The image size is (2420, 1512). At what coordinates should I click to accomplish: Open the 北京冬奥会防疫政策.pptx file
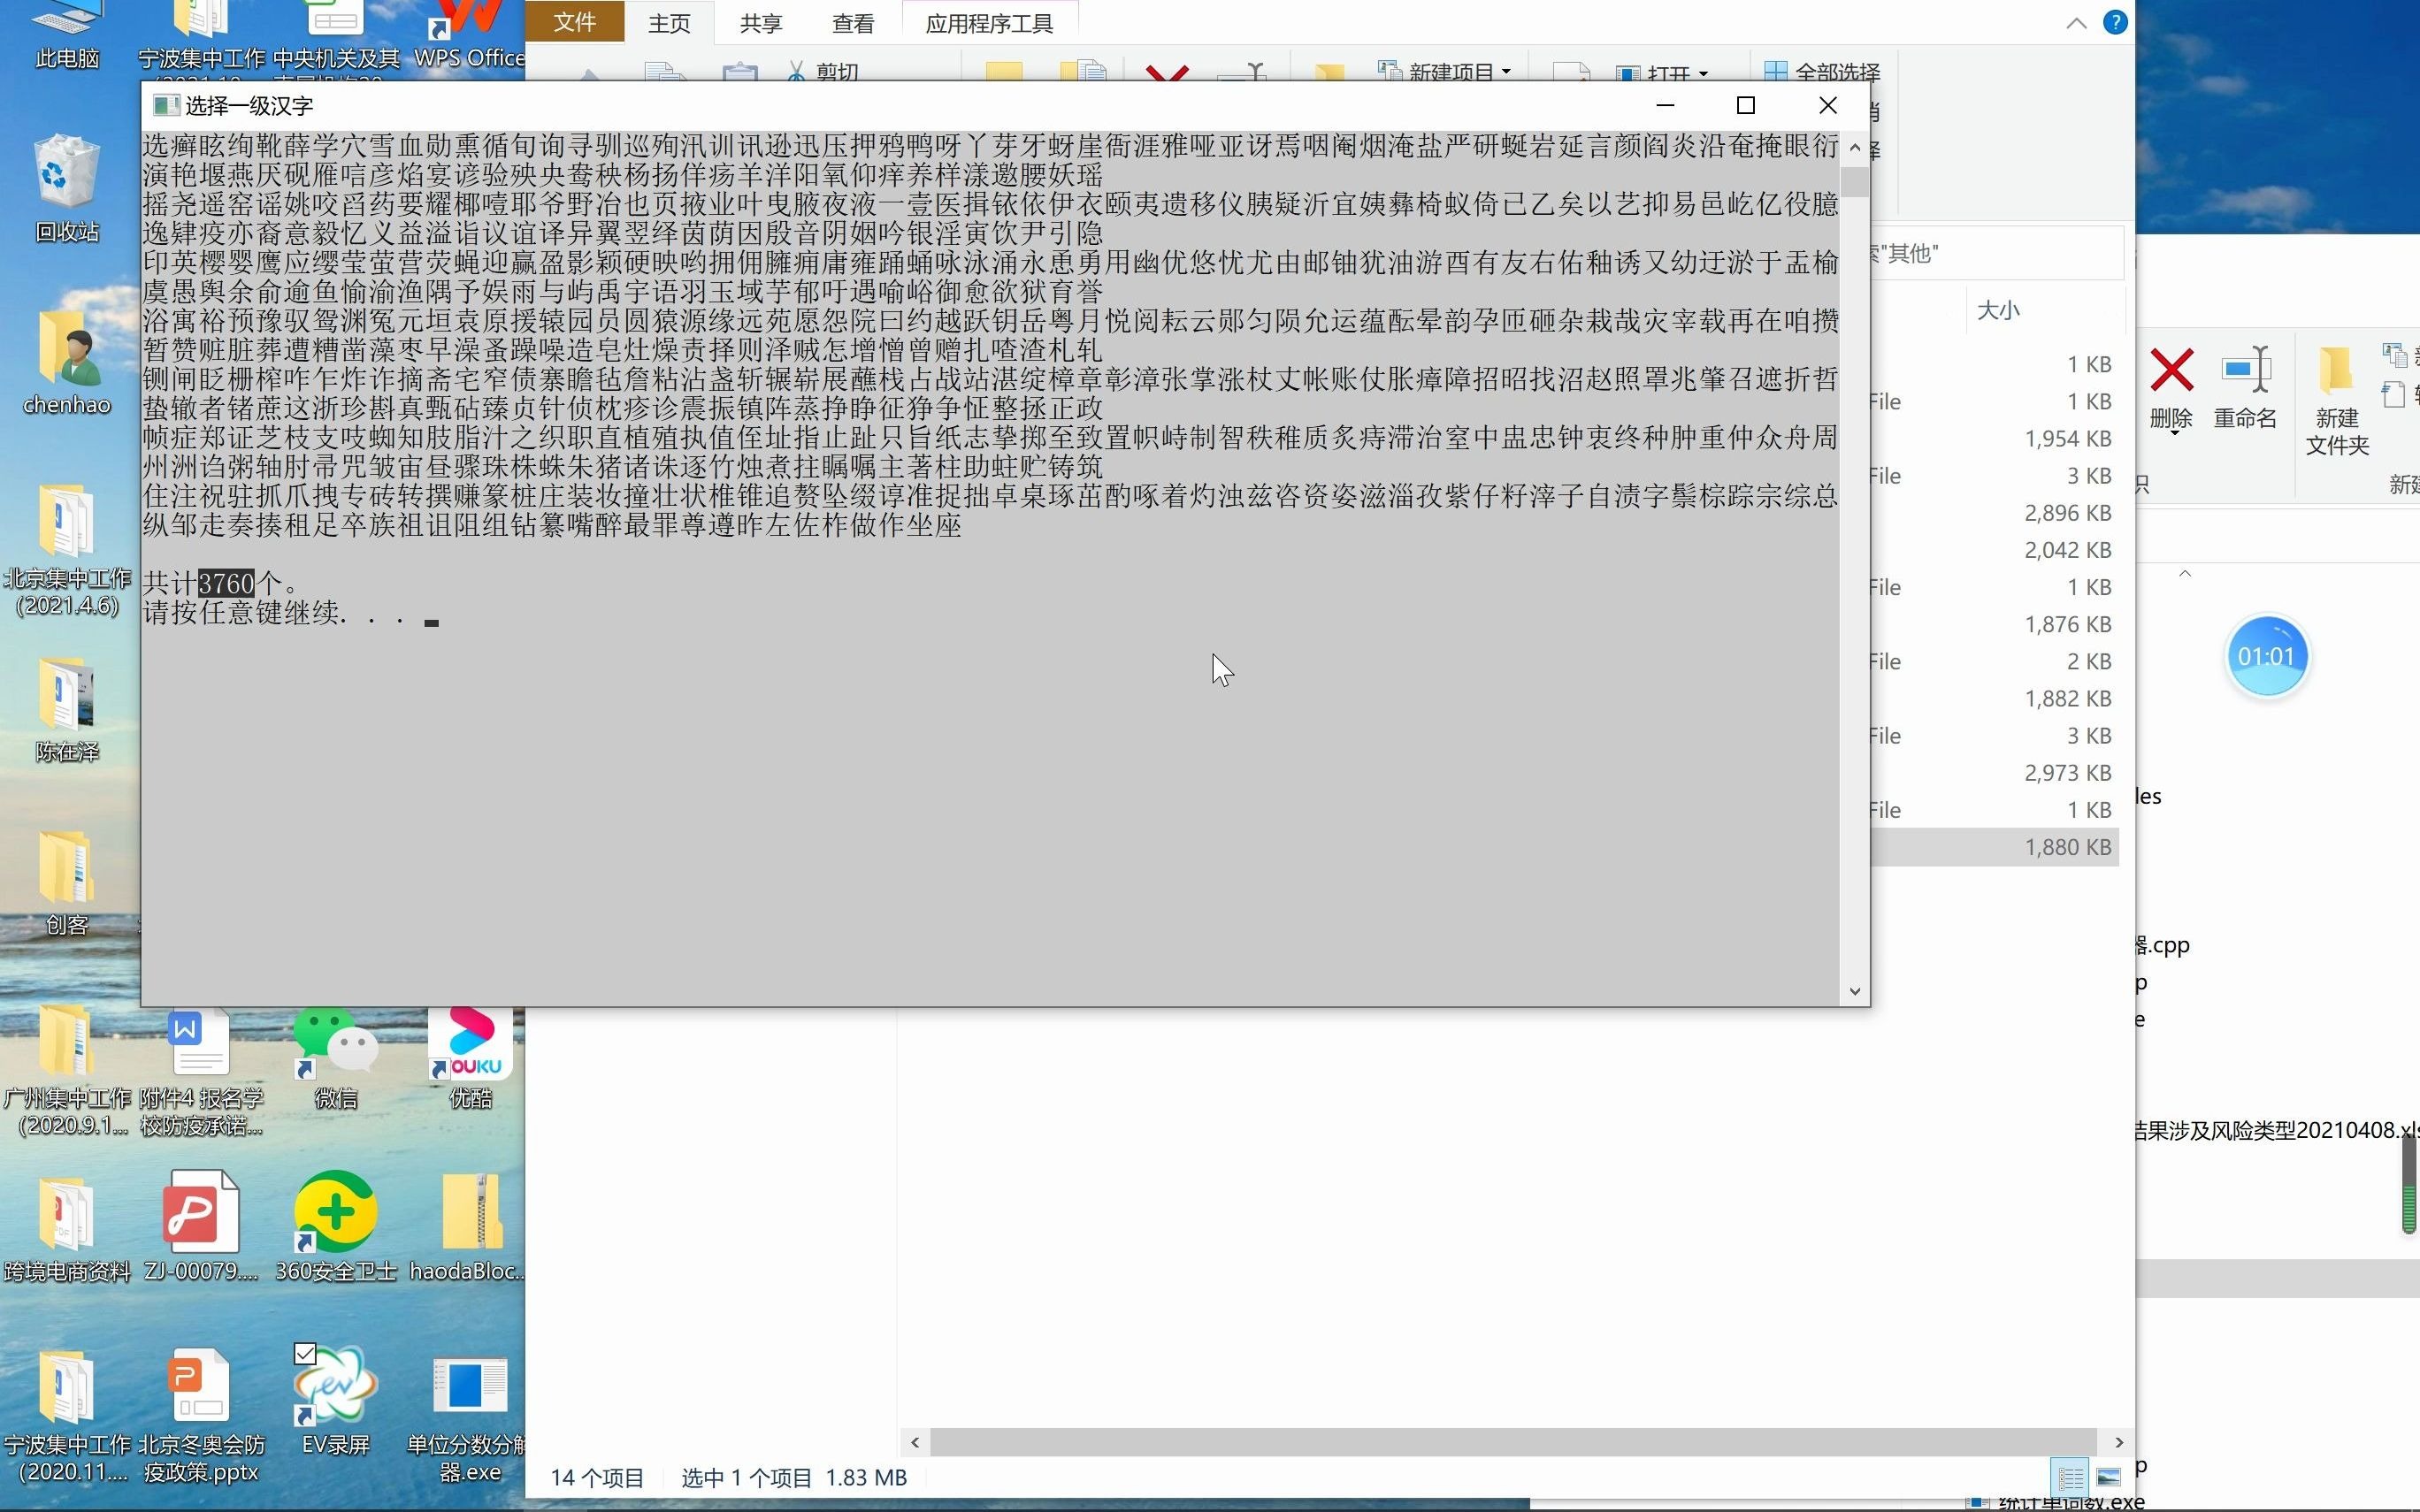pos(201,1416)
